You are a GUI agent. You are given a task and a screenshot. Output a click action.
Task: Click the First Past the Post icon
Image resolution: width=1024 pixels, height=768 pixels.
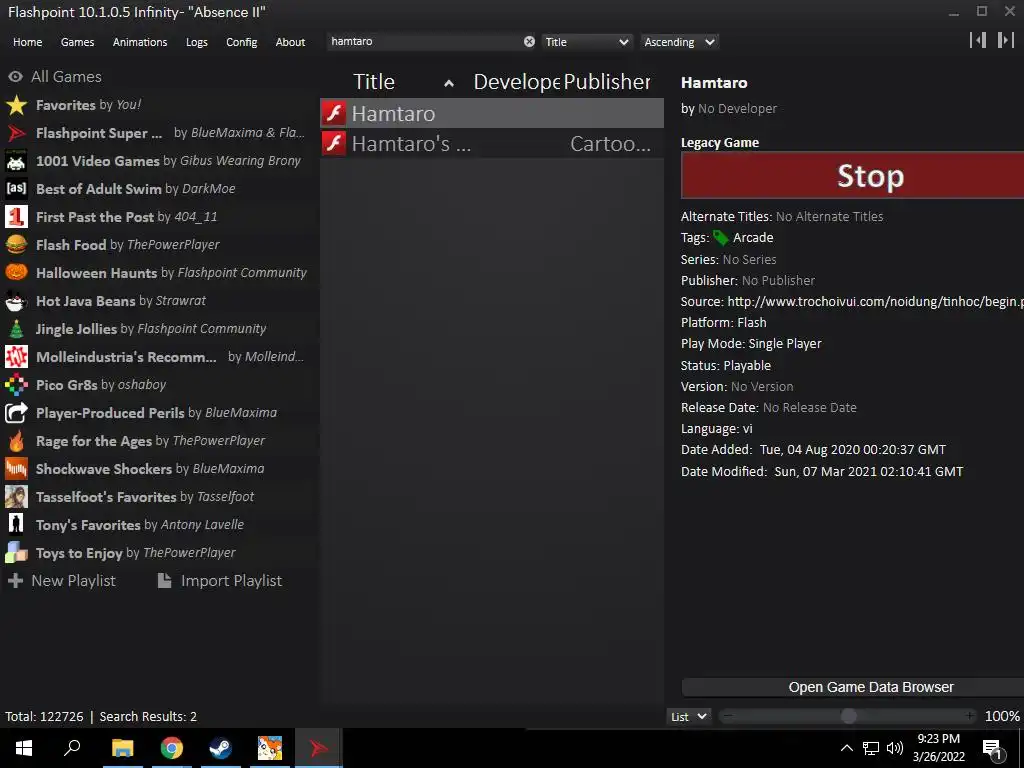coord(16,217)
